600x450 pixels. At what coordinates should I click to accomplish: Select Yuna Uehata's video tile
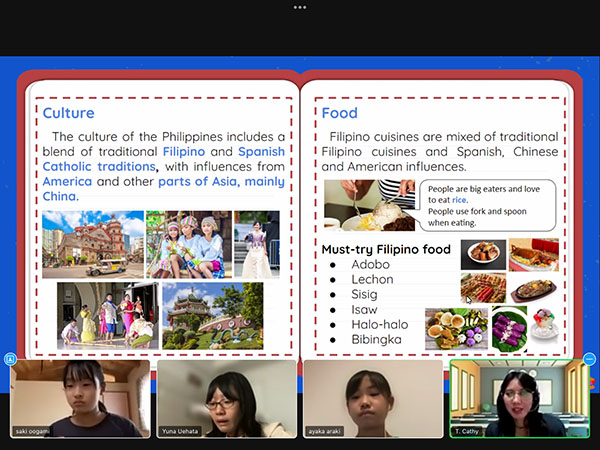[x=226, y=398]
